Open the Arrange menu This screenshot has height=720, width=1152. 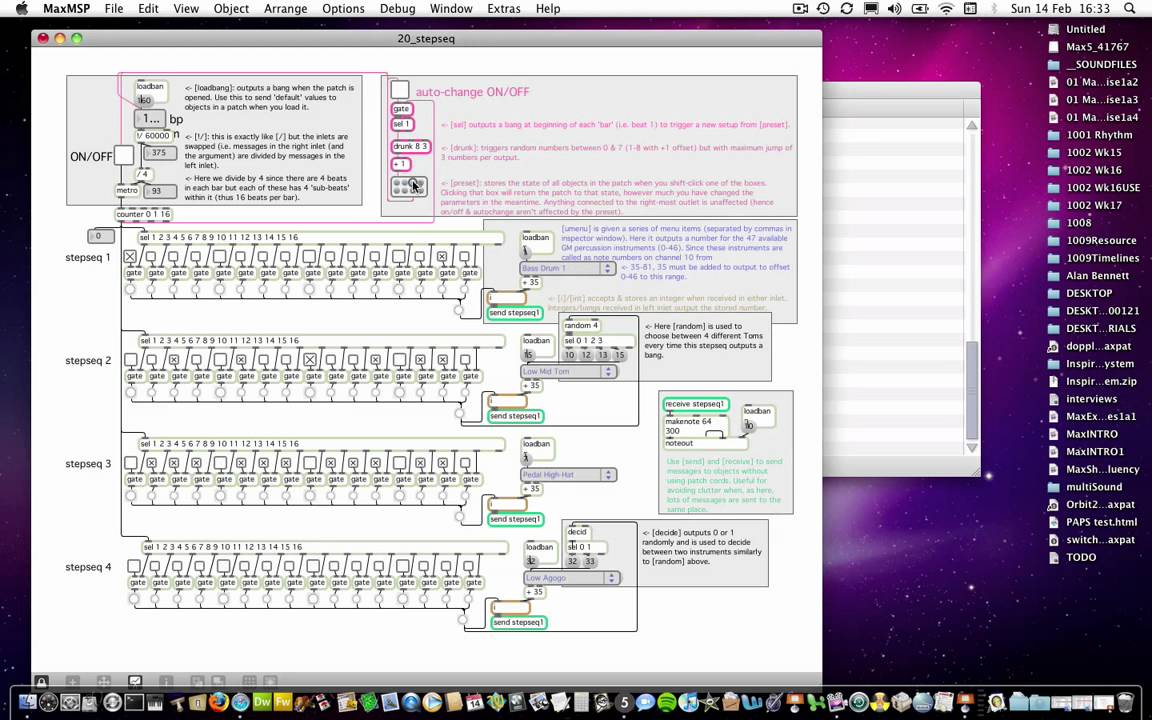(285, 9)
